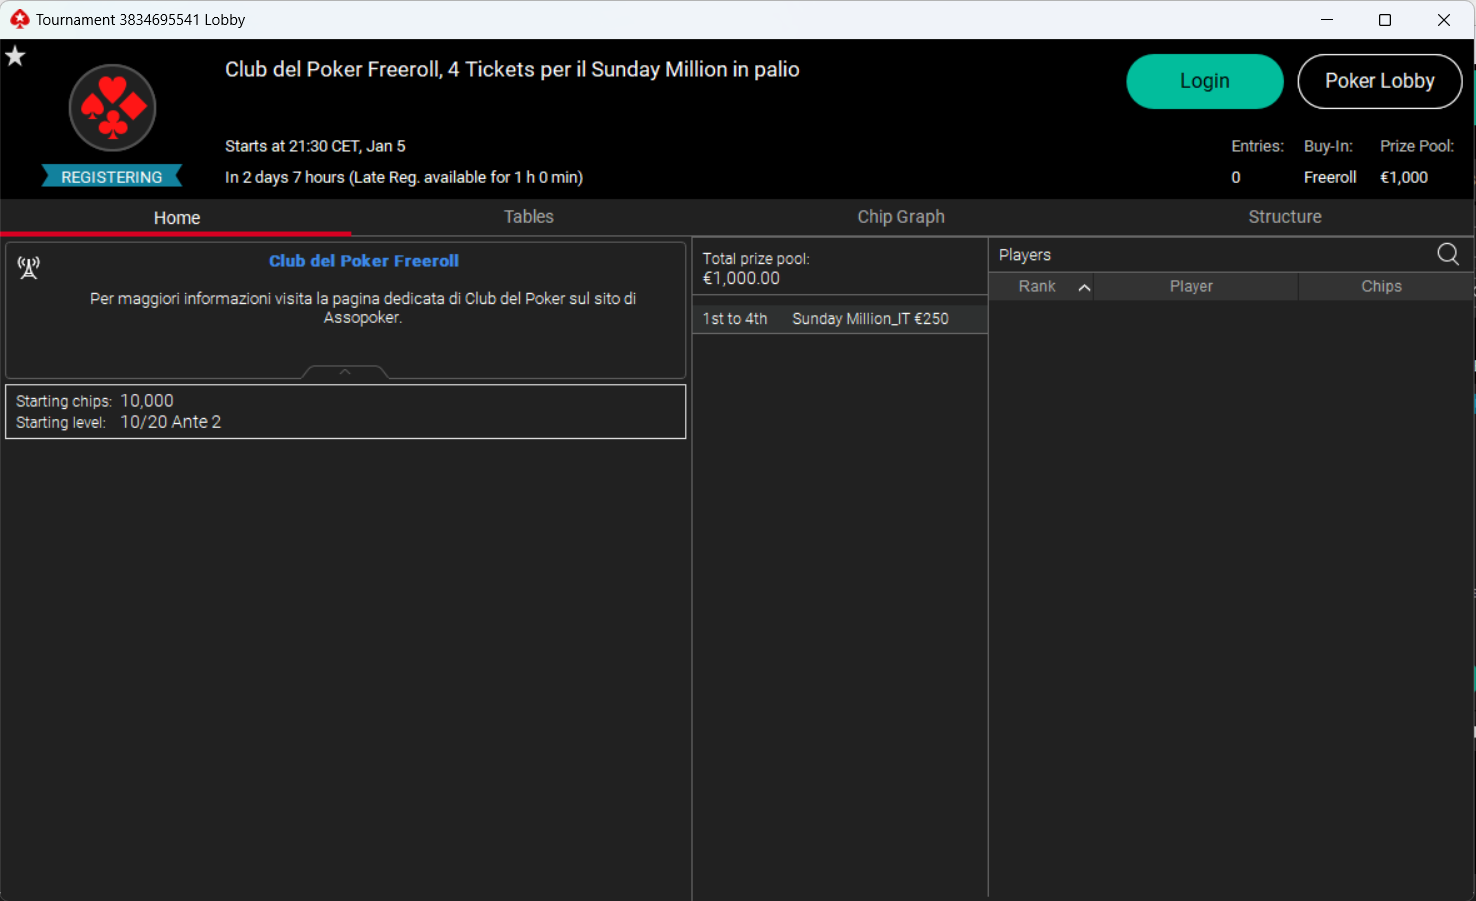Open the Chip Graph tab
This screenshot has width=1476, height=901.
(x=900, y=217)
